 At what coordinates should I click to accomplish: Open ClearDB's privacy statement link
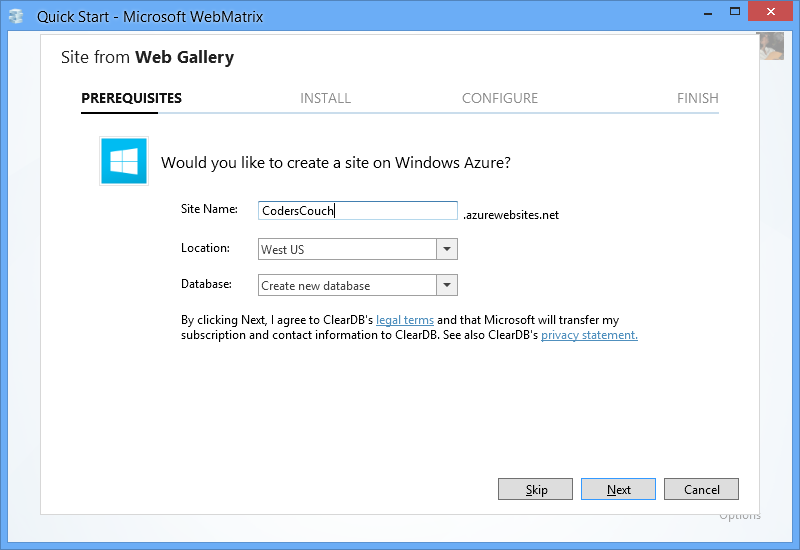tap(589, 335)
